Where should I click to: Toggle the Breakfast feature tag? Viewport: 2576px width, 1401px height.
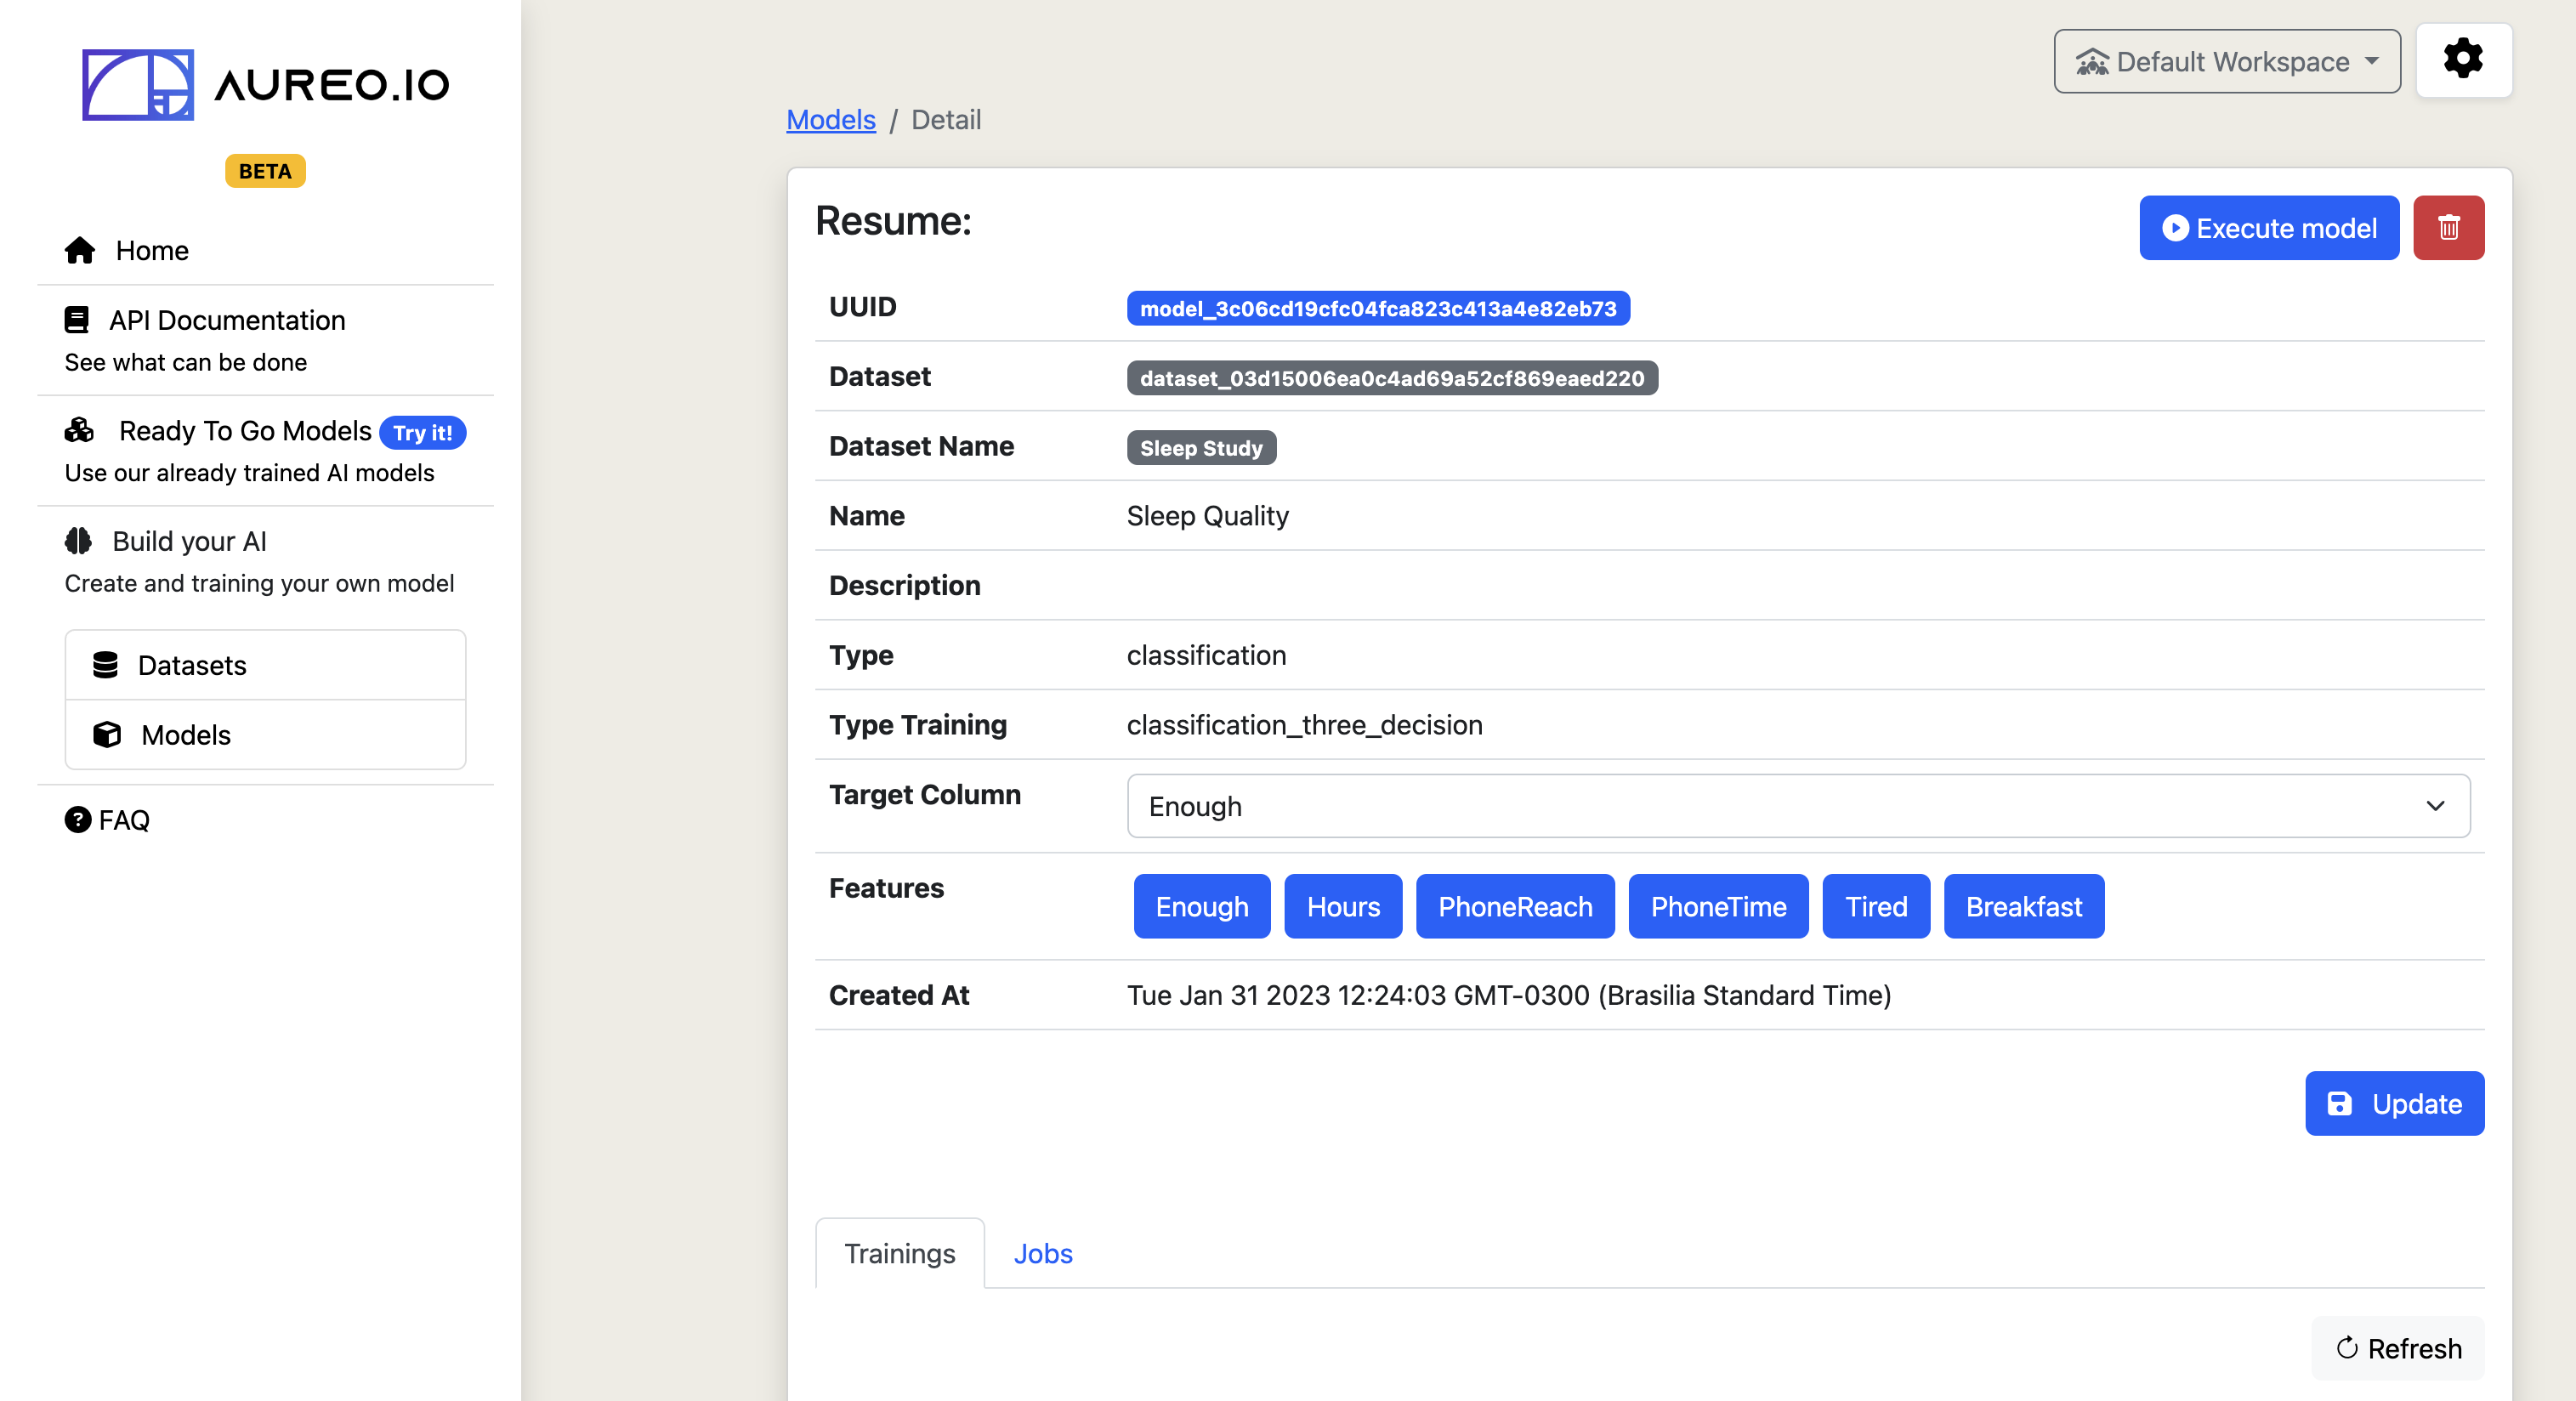coord(2023,906)
